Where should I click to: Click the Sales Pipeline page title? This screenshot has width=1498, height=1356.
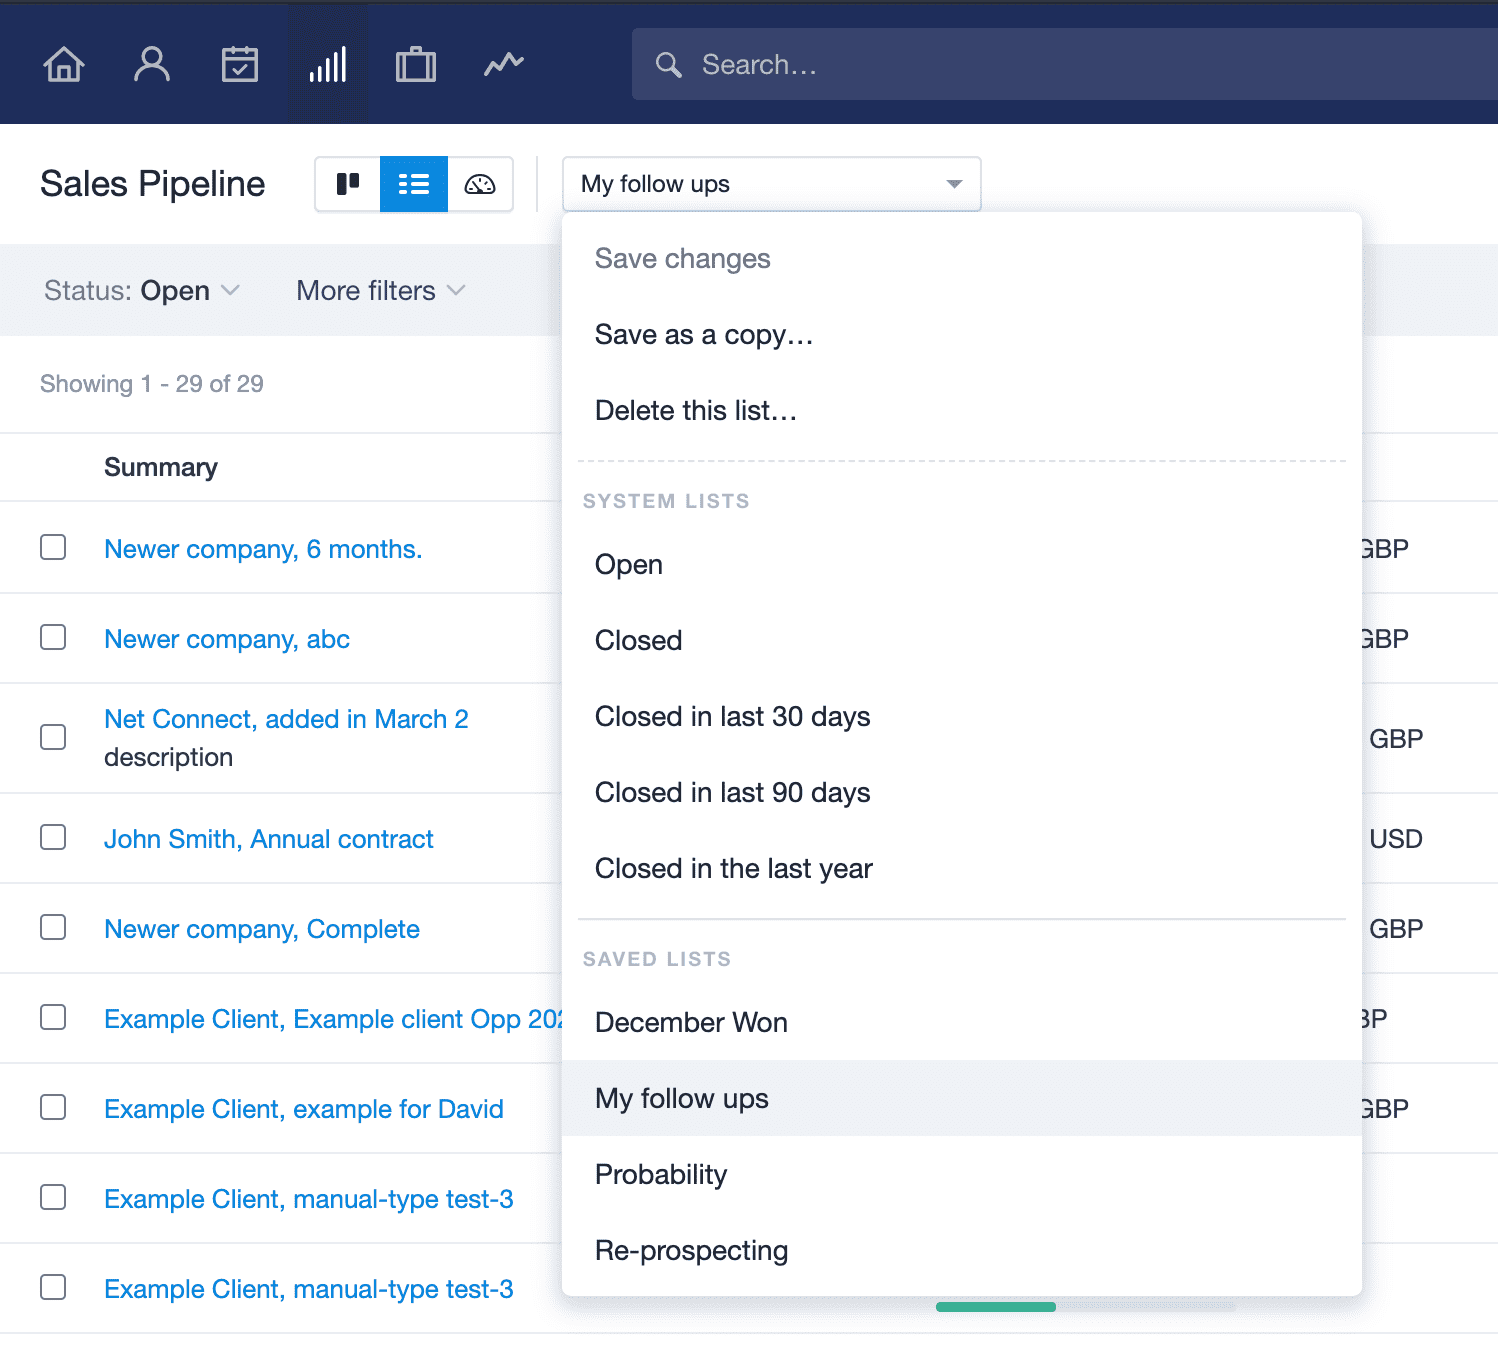[153, 184]
